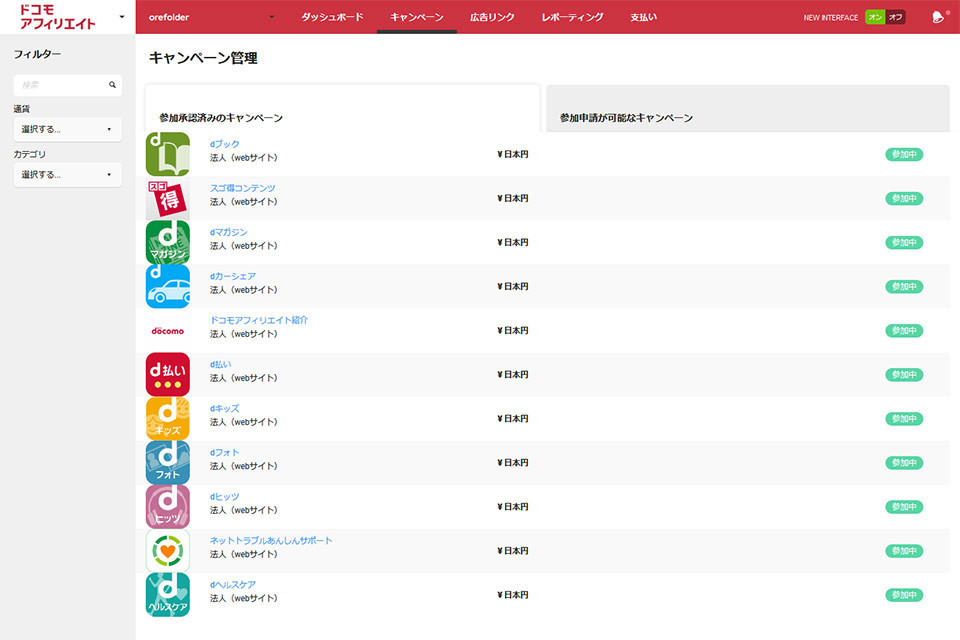
Task: Click 法人(webサイト) under dフォト
Action: click(244, 467)
